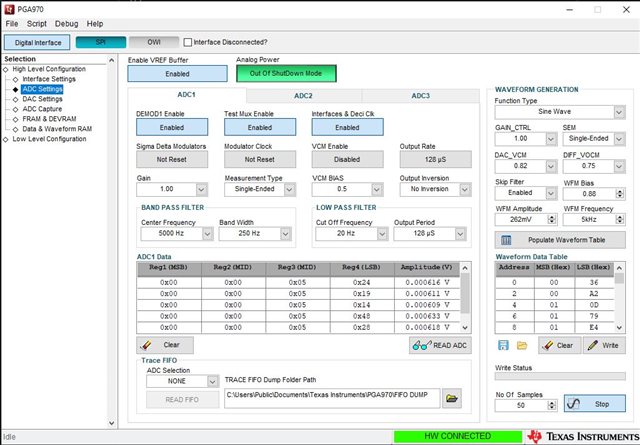Click the PGA970 app icon in title bar
The height and width of the screenshot is (445, 640).
click(9, 9)
